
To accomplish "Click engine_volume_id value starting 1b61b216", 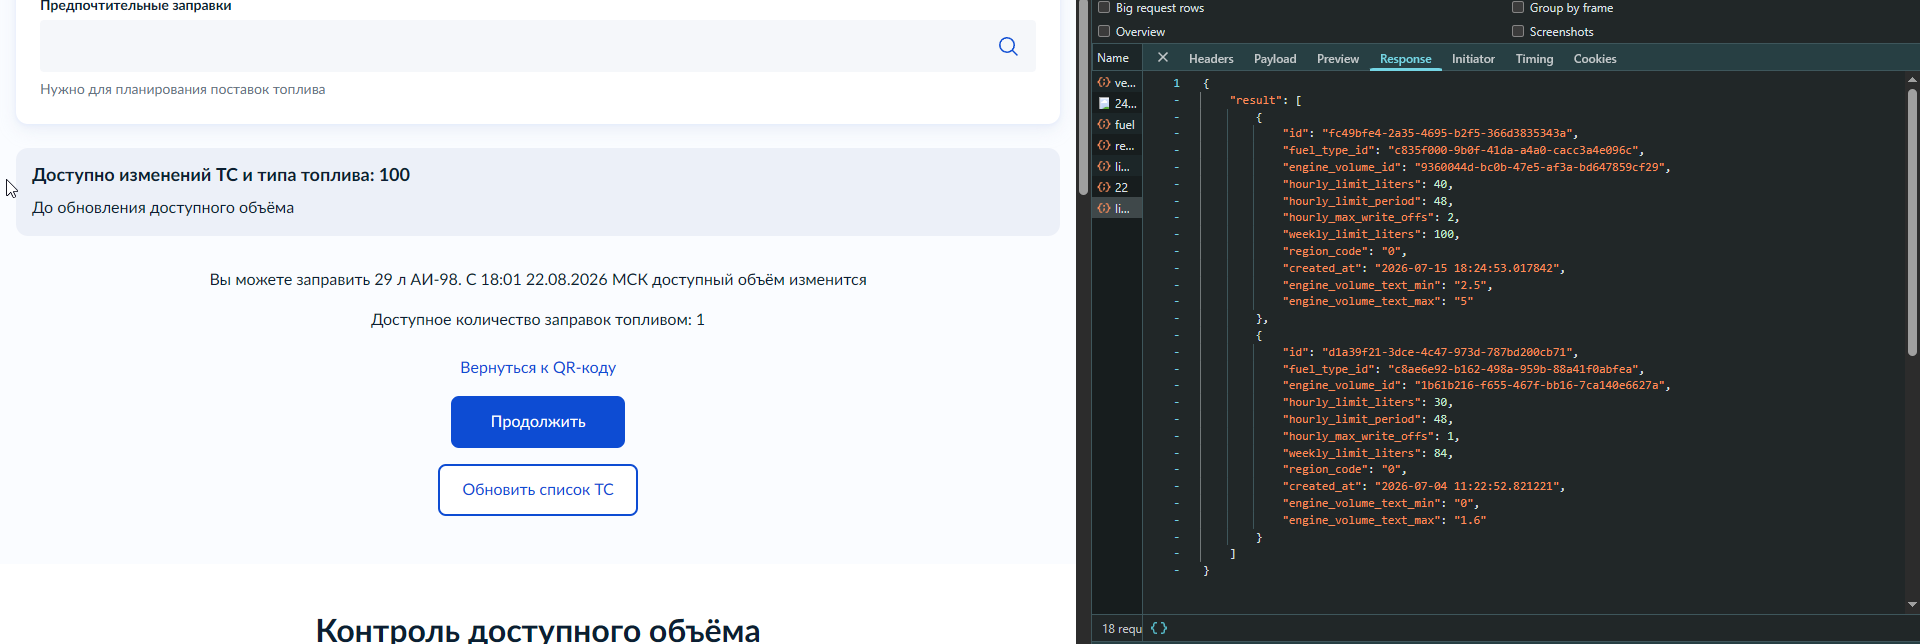I will 1539,385.
